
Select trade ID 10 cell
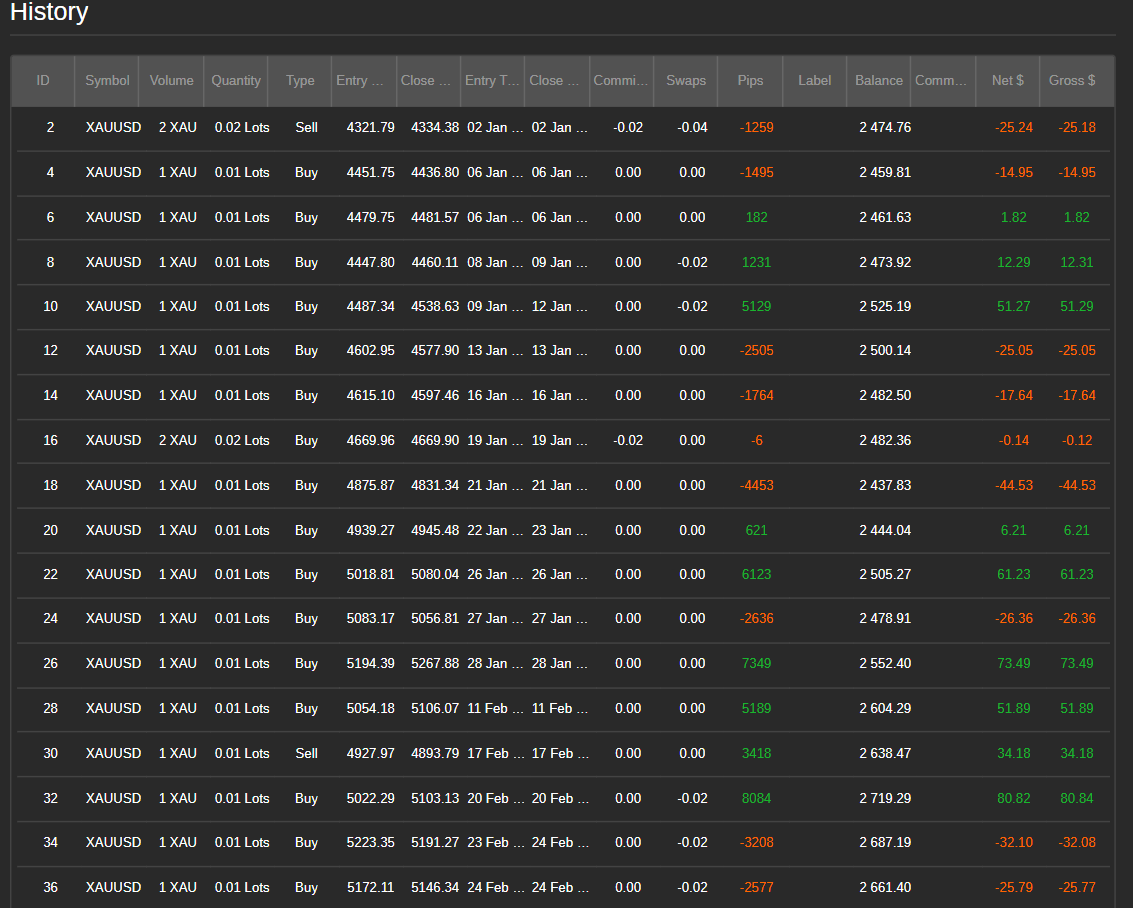(x=50, y=306)
